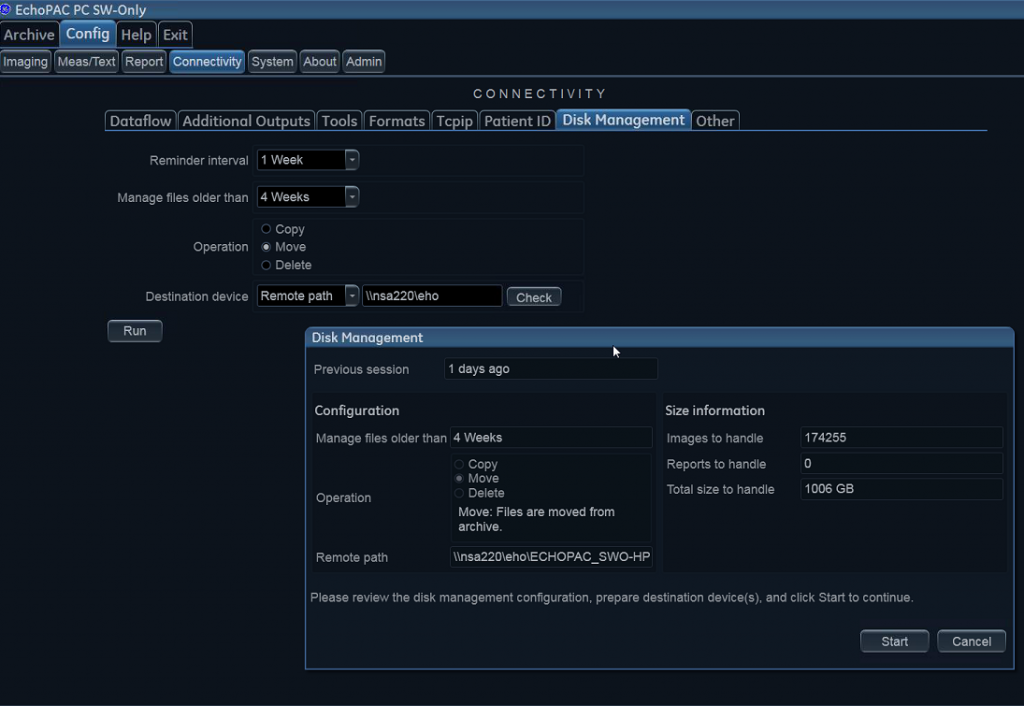1024x706 pixels.
Task: Select the Delete operation radio button
Action: tap(266, 265)
